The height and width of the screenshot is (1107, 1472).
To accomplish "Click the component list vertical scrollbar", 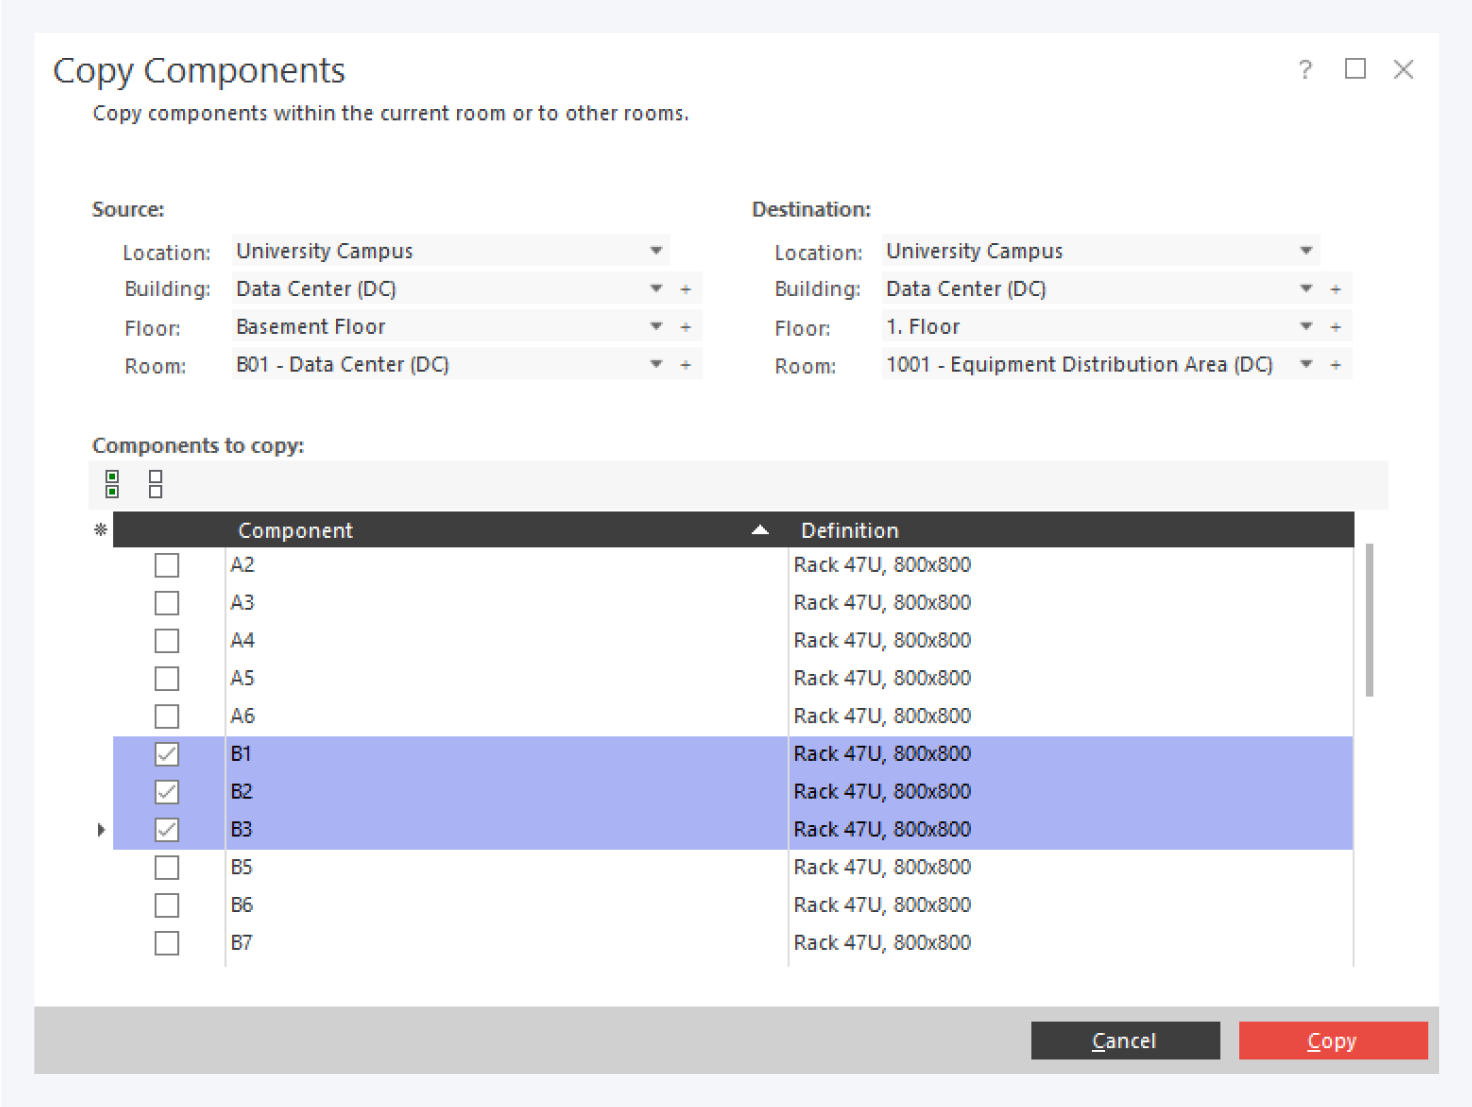I will pyautogui.click(x=1369, y=620).
